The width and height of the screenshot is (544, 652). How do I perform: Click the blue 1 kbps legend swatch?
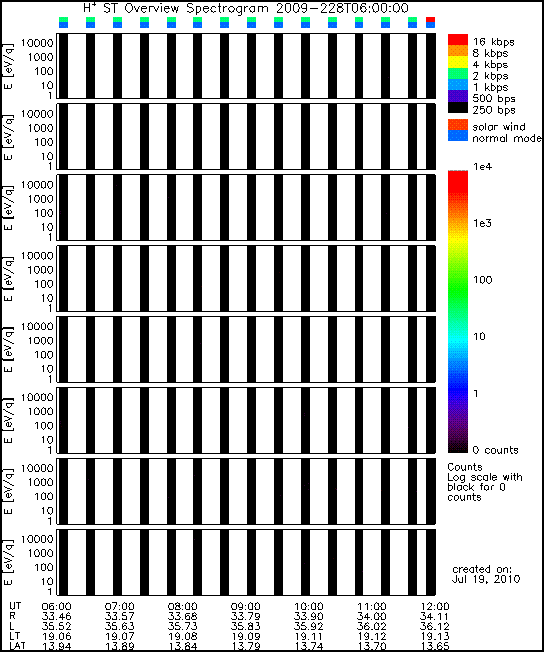457,84
